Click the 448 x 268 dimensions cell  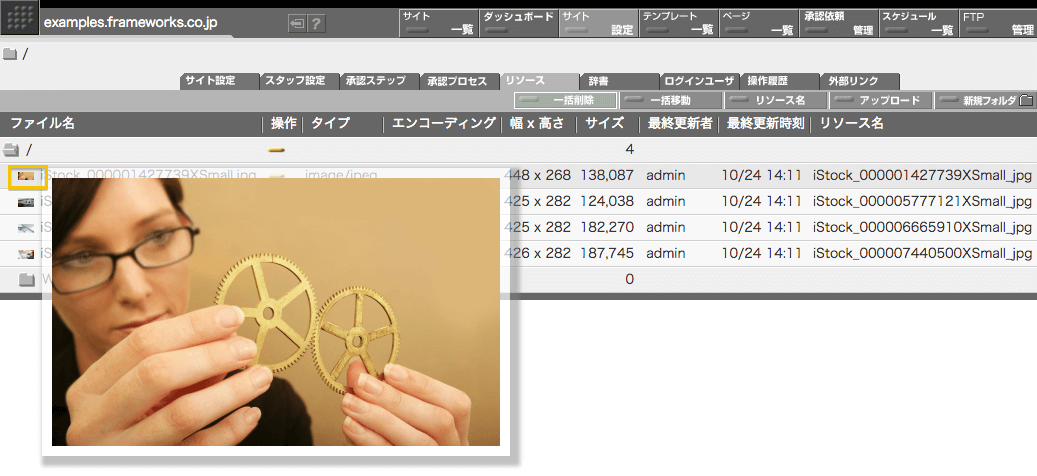pyautogui.click(x=537, y=176)
